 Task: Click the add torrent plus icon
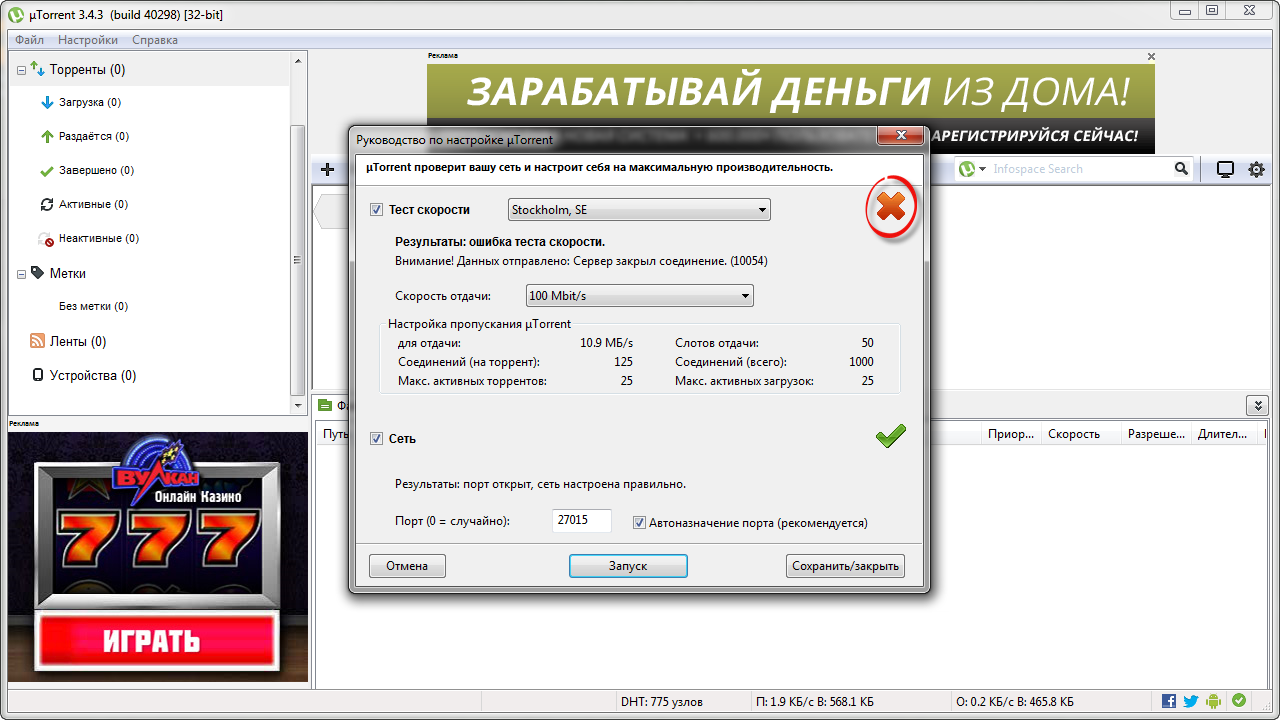click(x=327, y=170)
